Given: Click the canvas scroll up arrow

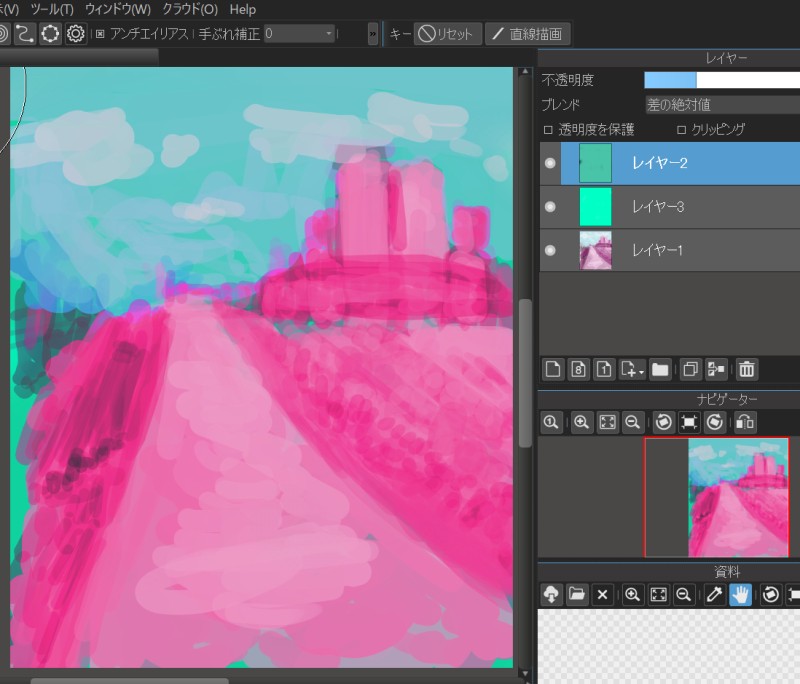Looking at the screenshot, I should coord(525,72).
